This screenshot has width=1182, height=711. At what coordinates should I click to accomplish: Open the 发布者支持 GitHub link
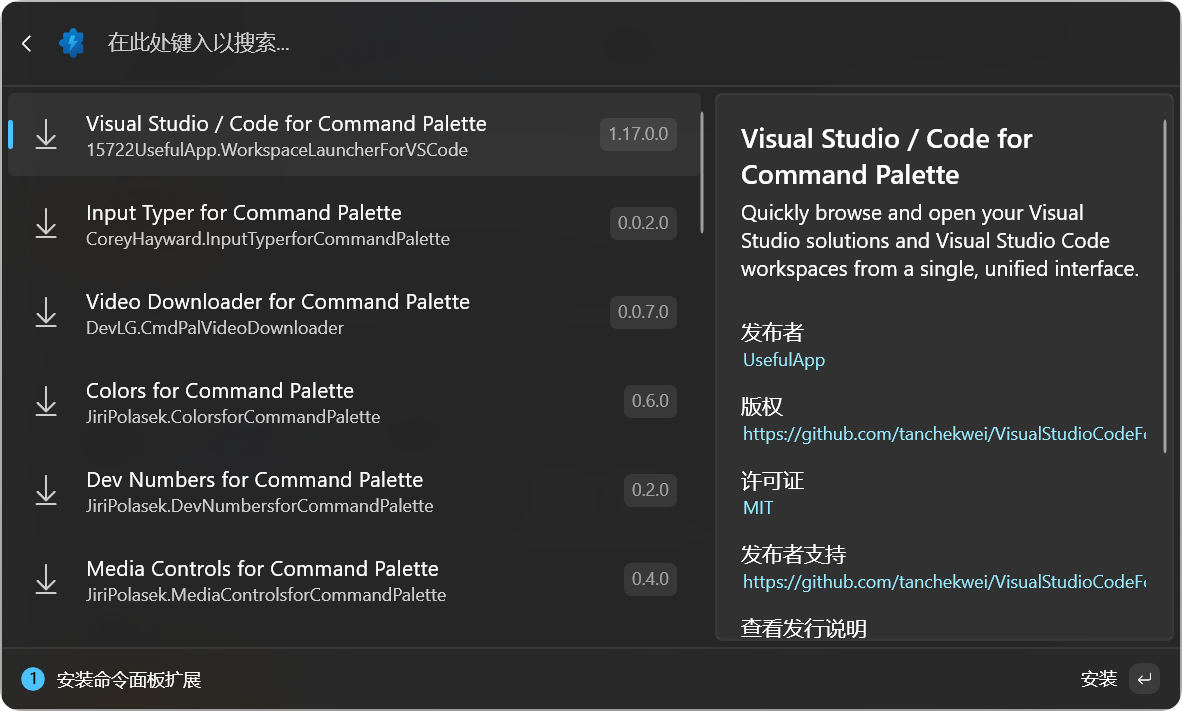click(943, 582)
